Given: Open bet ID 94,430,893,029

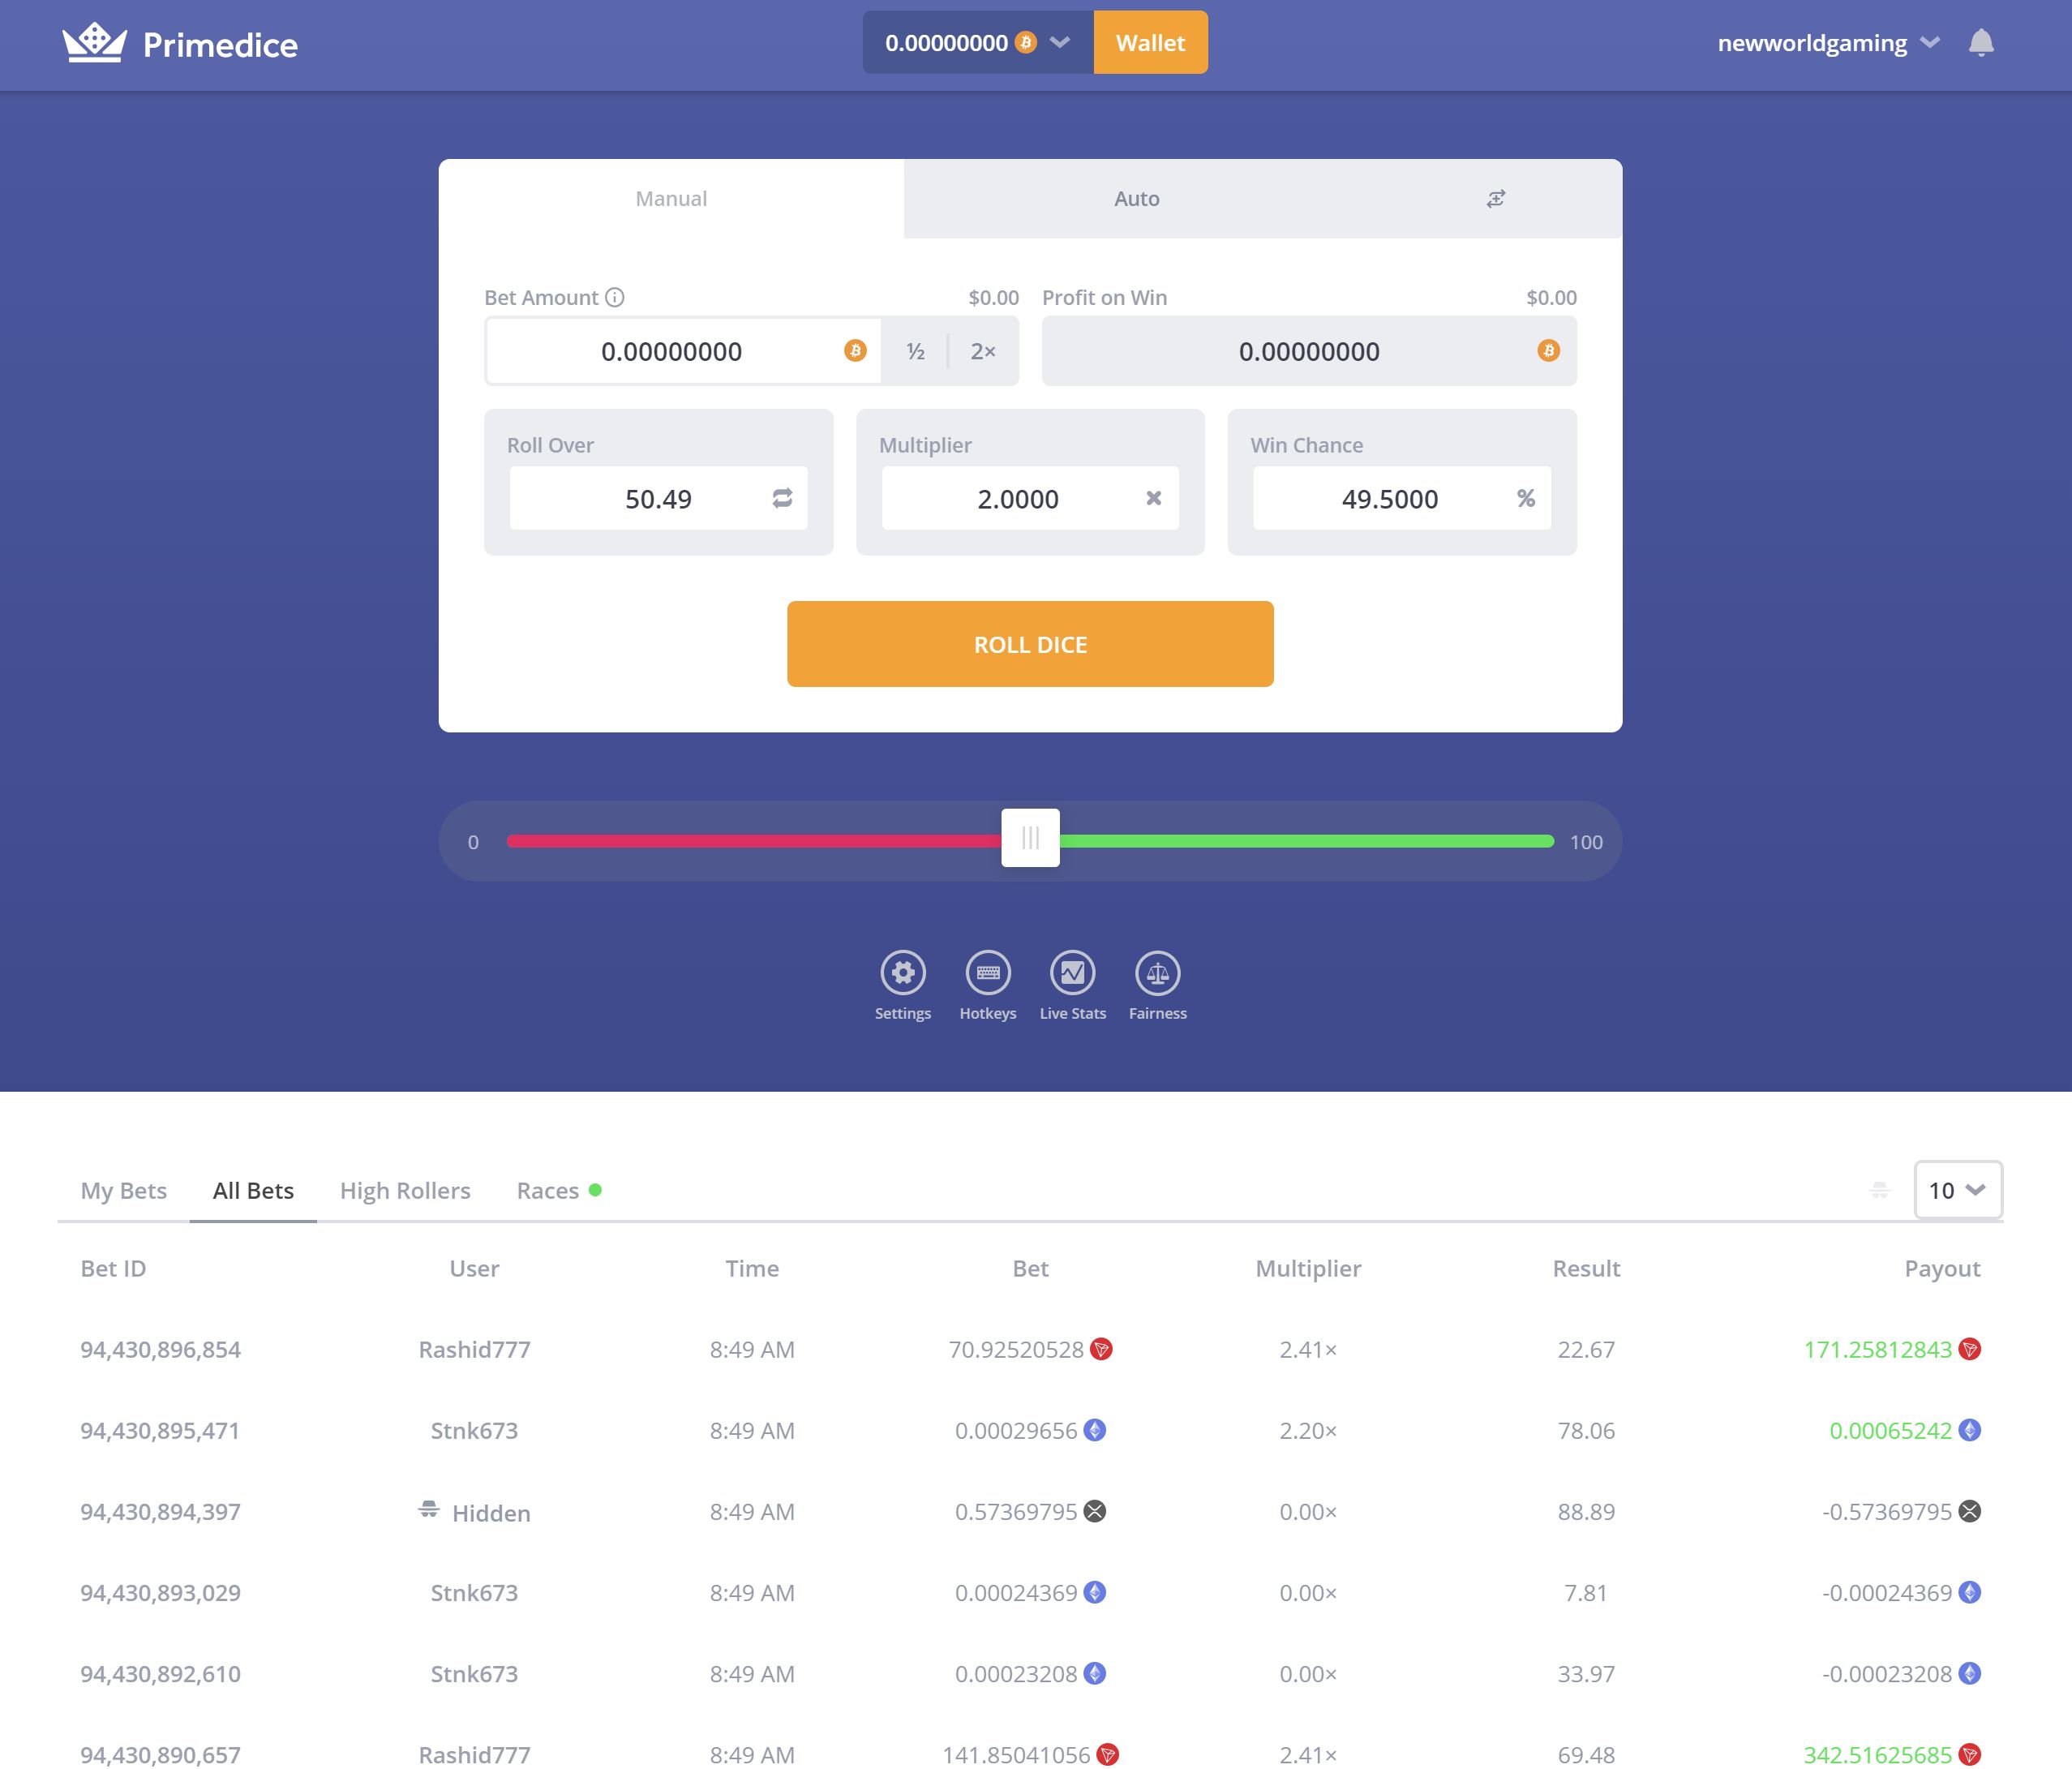Looking at the screenshot, I should [x=160, y=1592].
